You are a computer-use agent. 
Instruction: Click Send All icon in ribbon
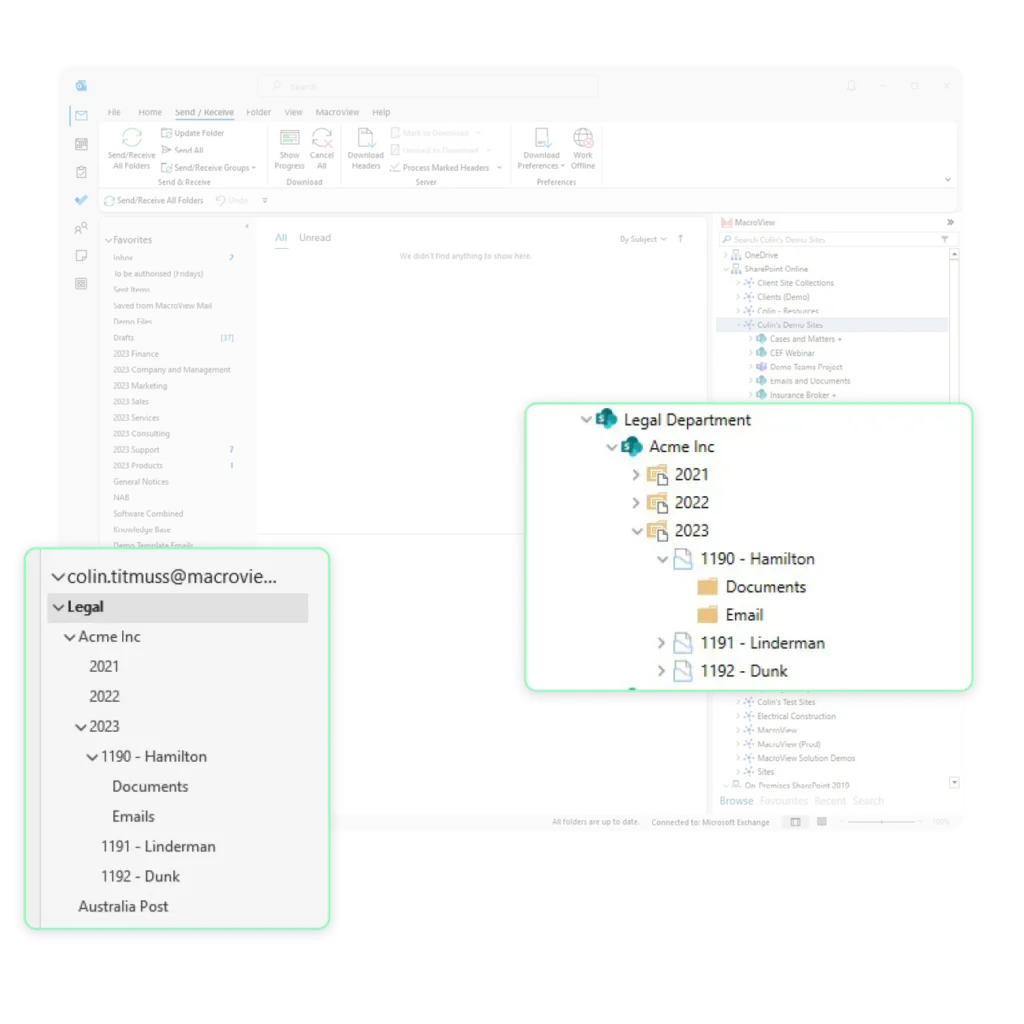167,150
